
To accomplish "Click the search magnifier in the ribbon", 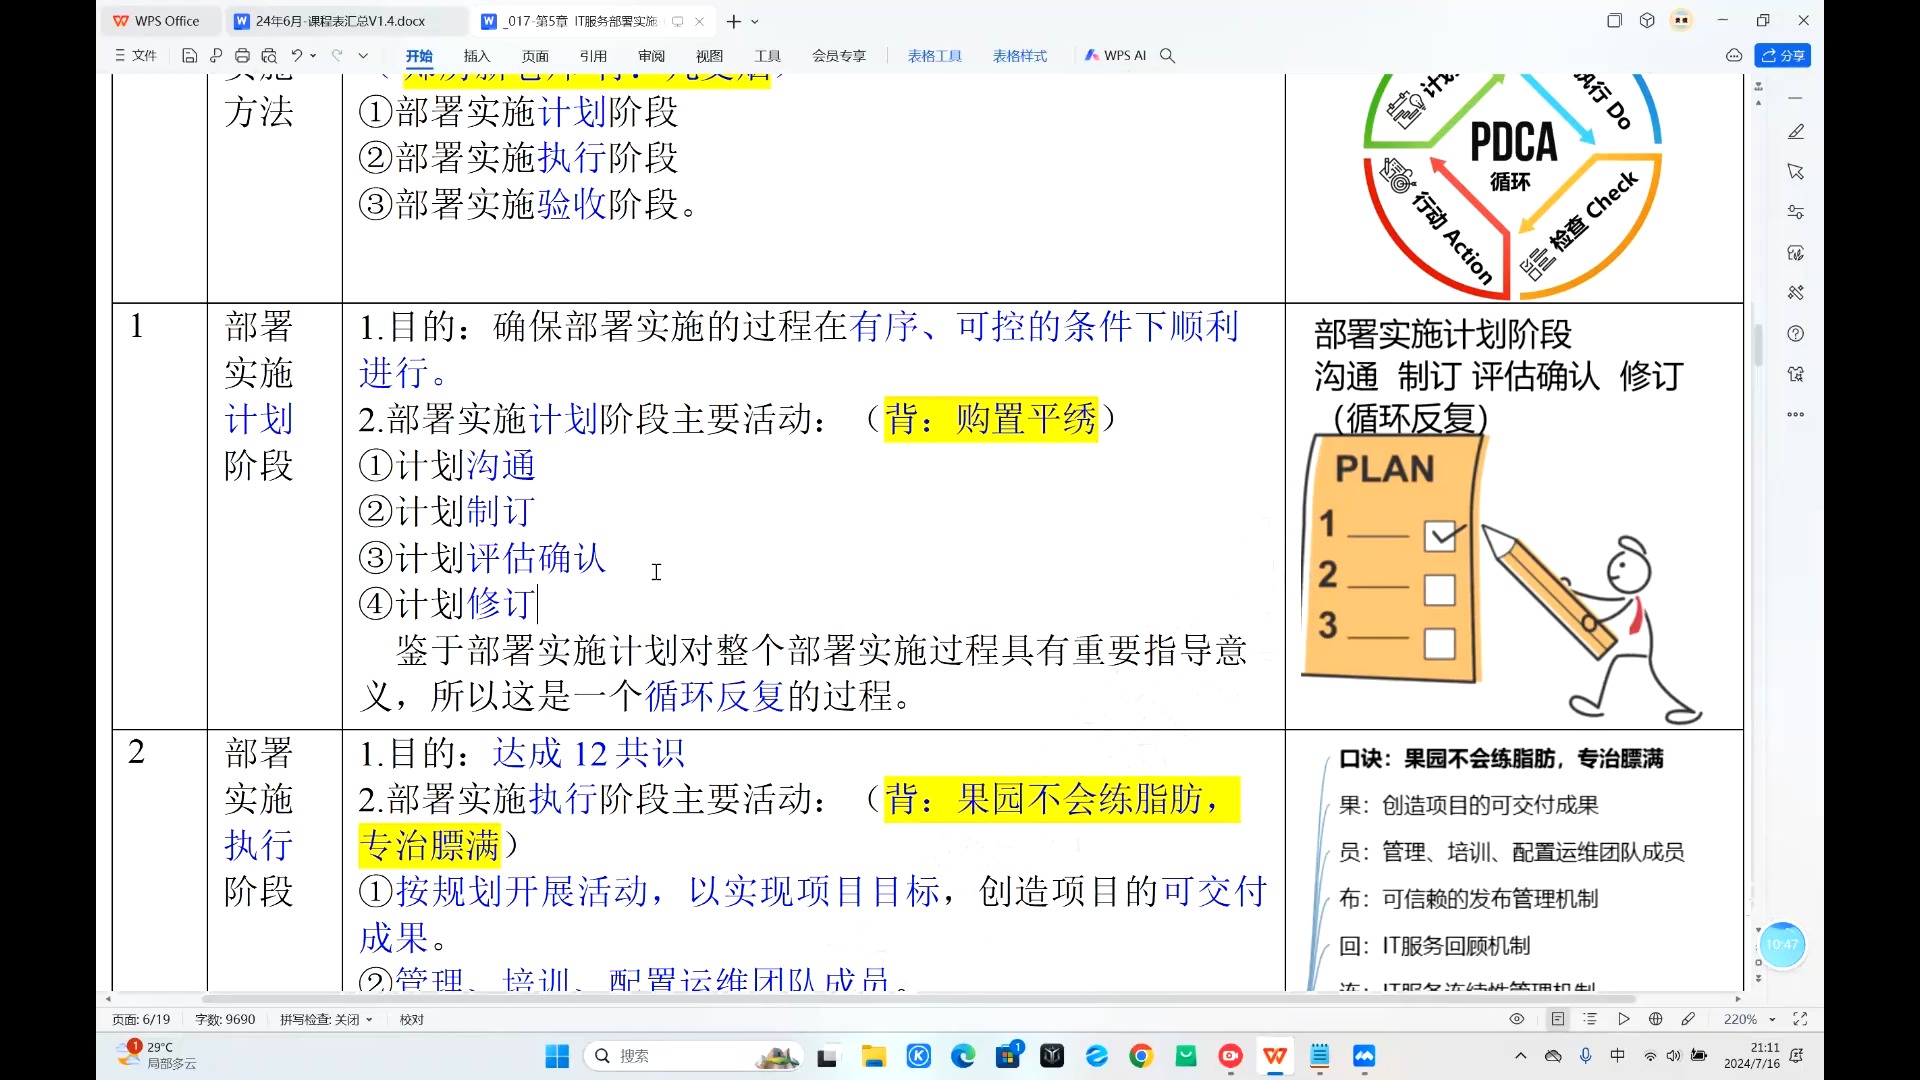I will point(1168,56).
